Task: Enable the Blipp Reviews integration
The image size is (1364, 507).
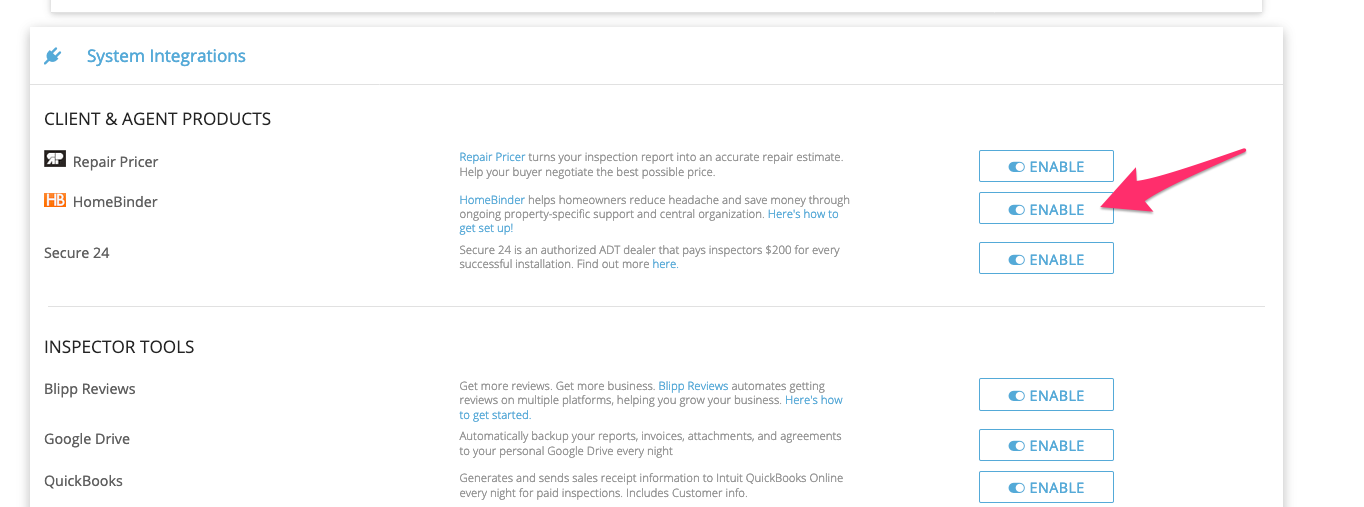Action: (x=1046, y=395)
